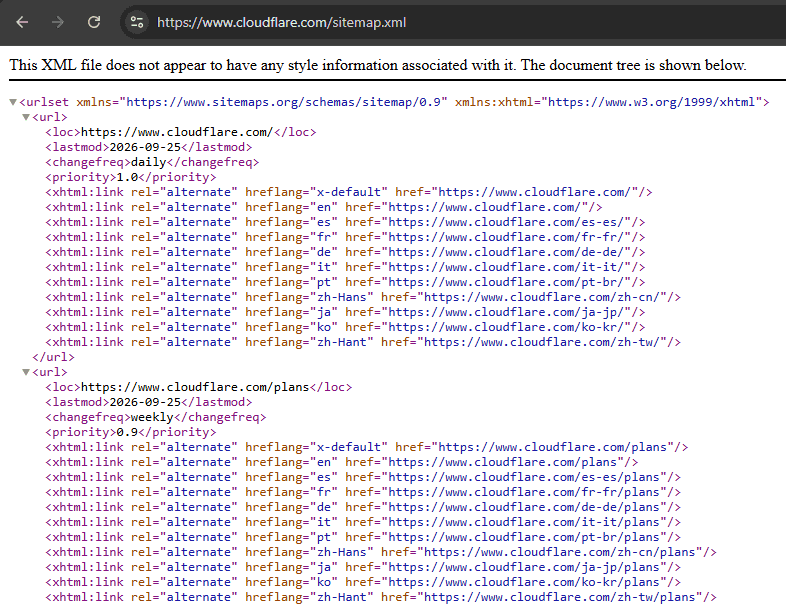
Task: Click the priority value 0.9
Action: pos(127,433)
